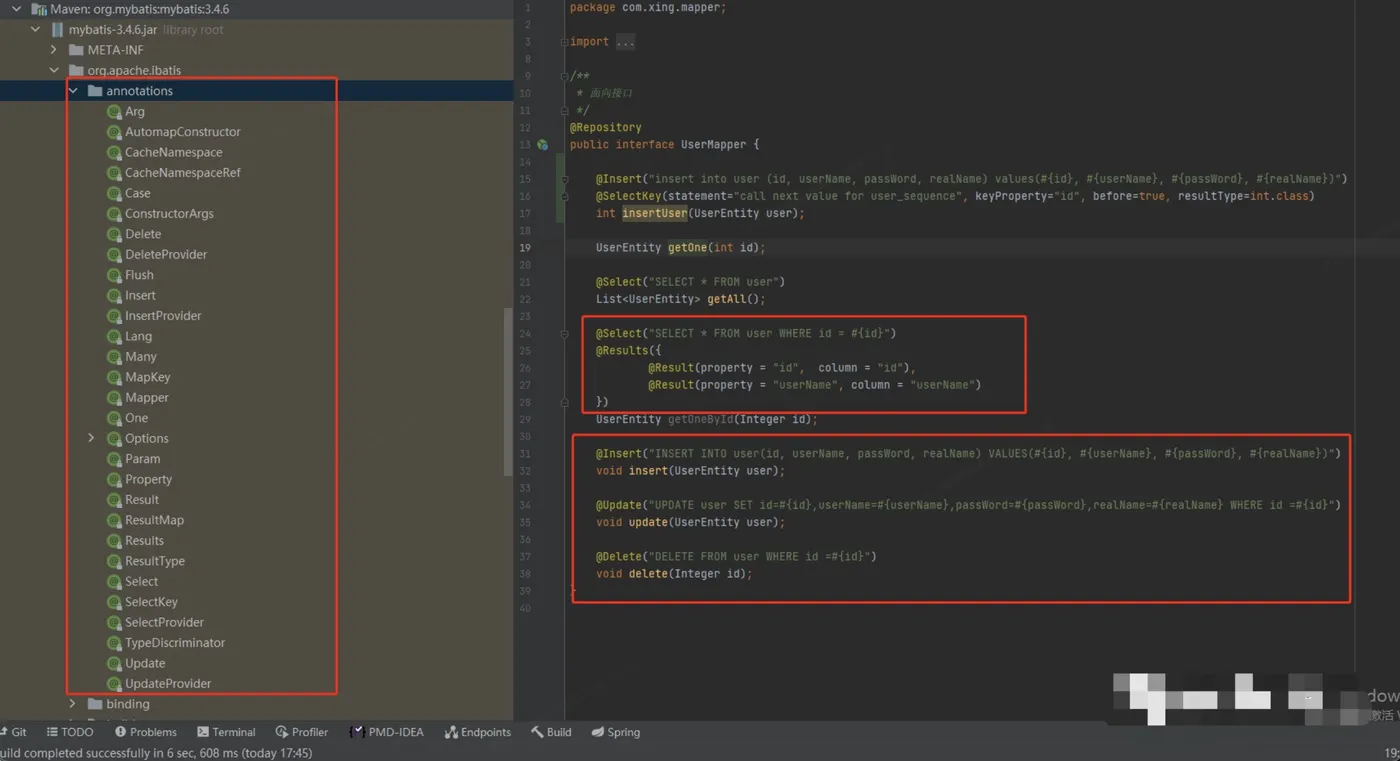
Task: Click the Mapper annotation icon
Action: coord(114,398)
